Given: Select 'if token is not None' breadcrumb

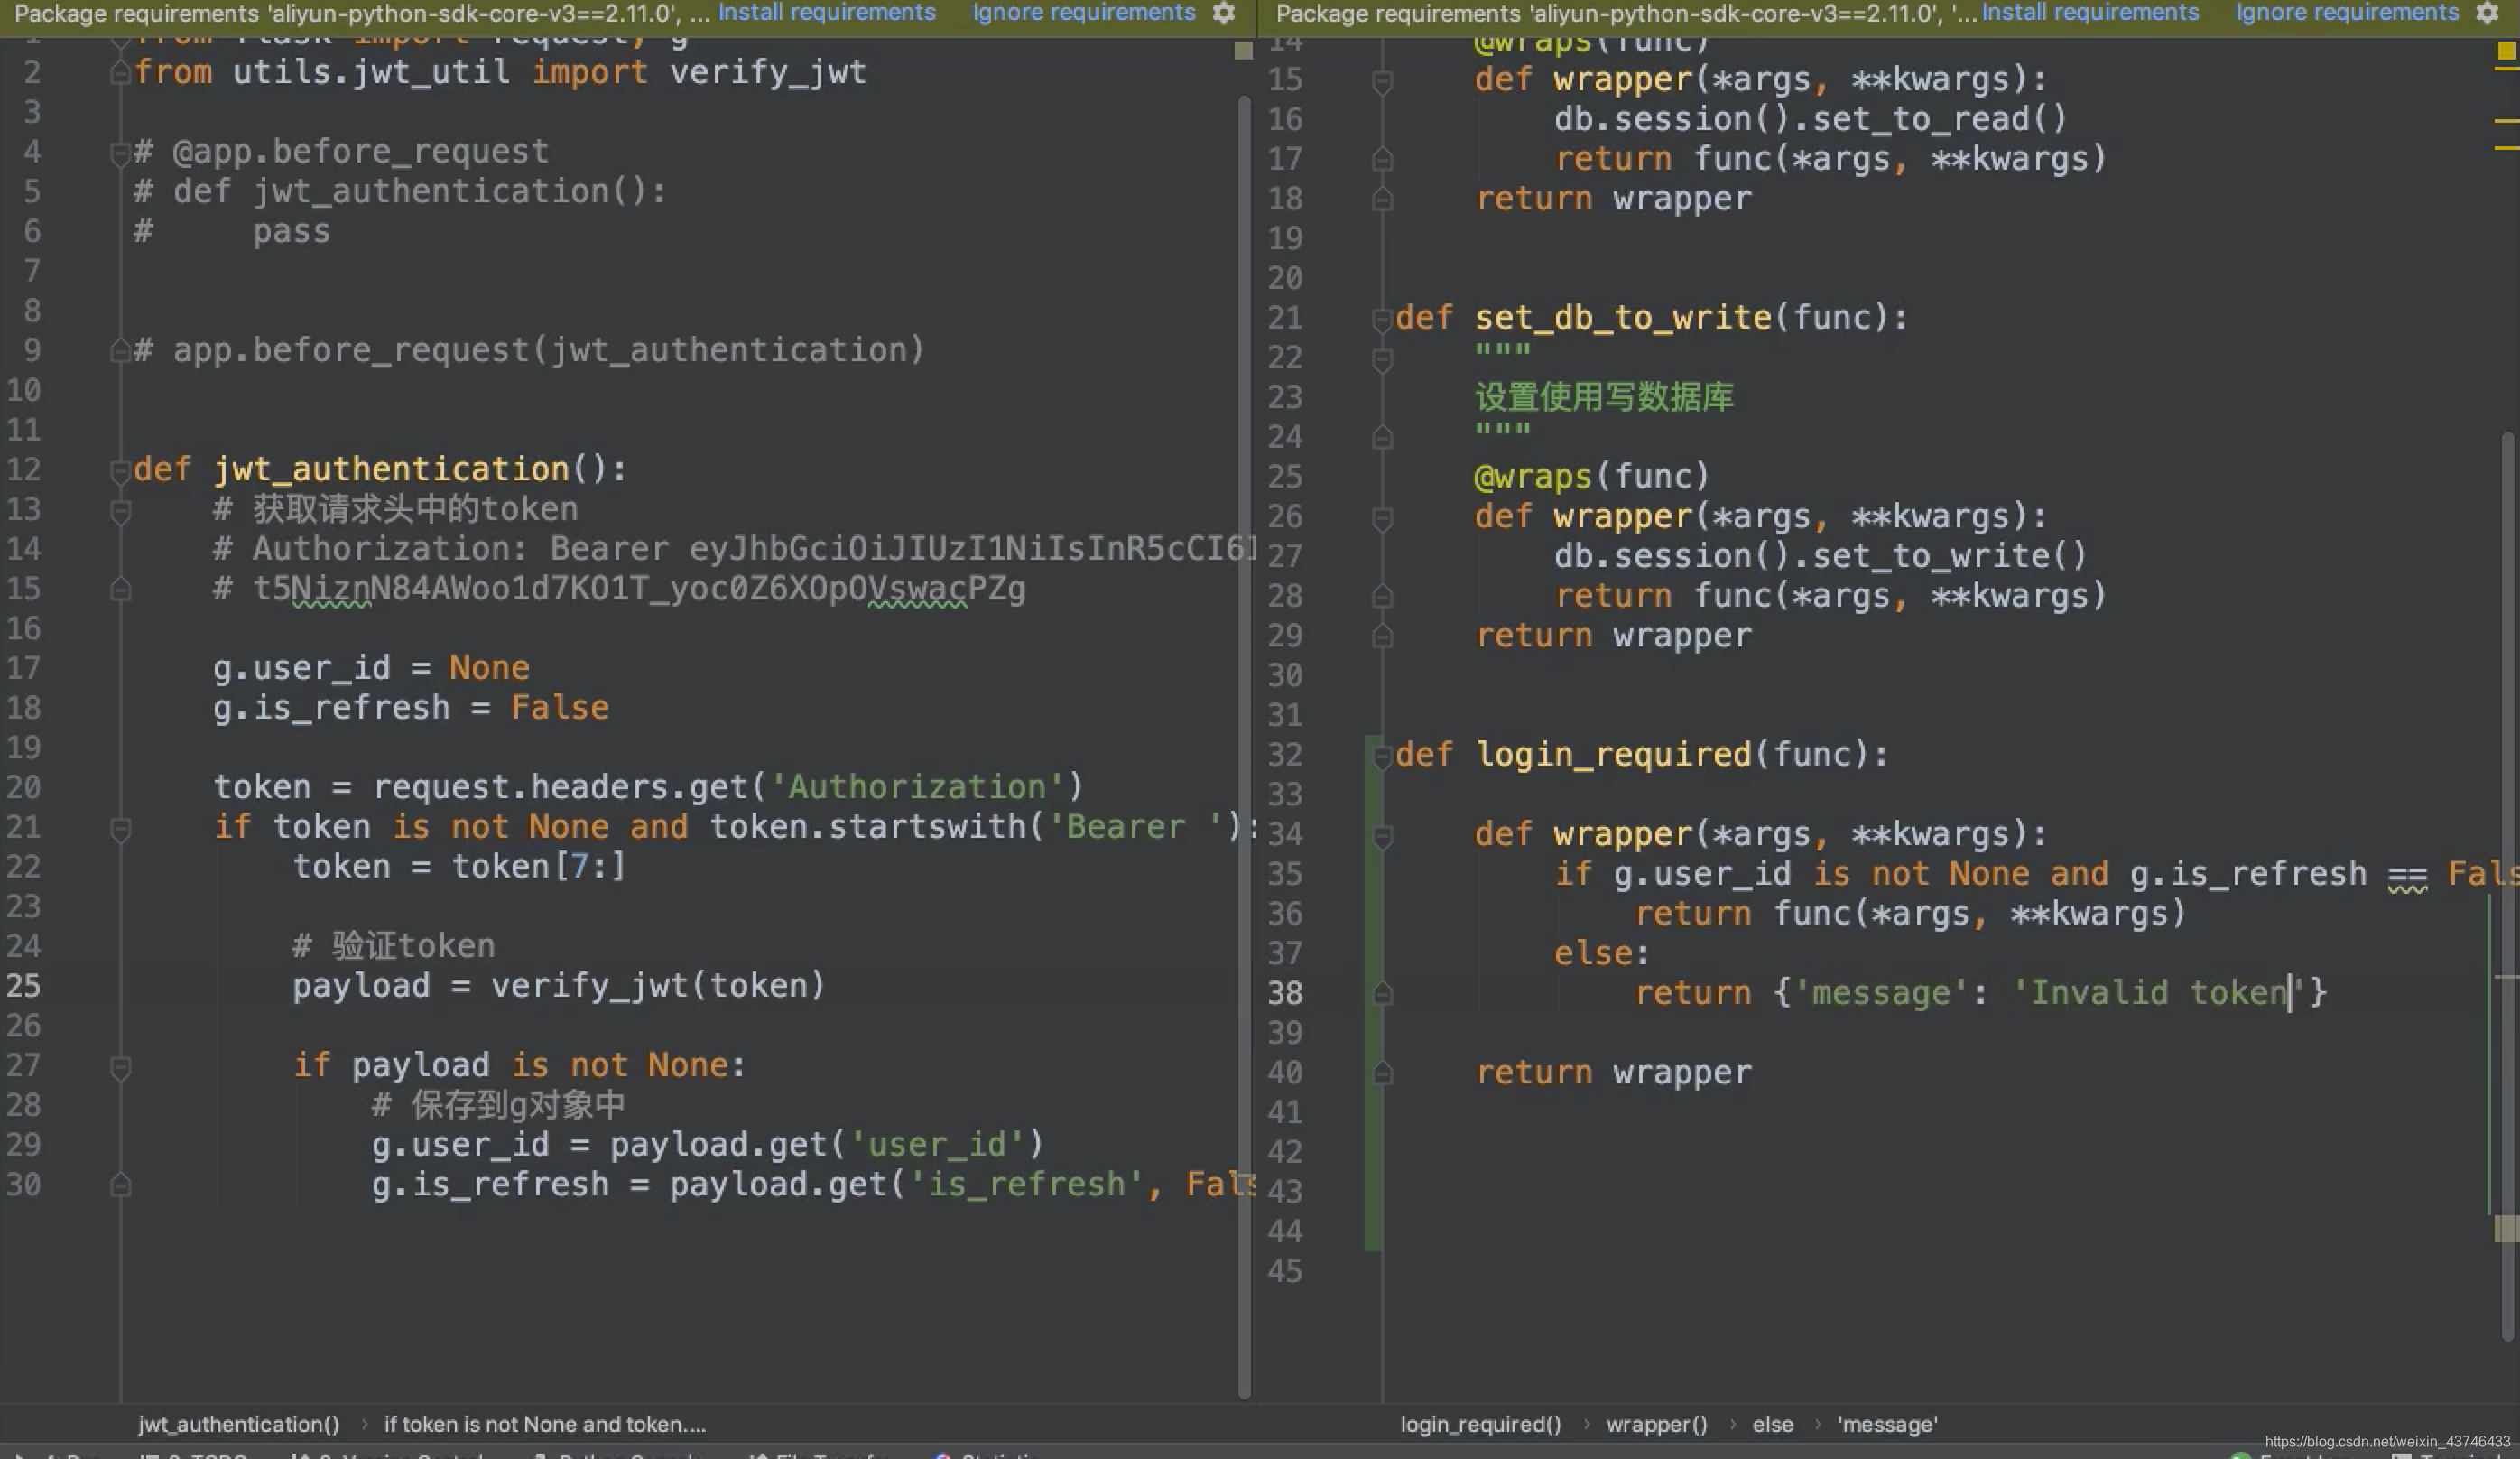Looking at the screenshot, I should click(x=545, y=1424).
